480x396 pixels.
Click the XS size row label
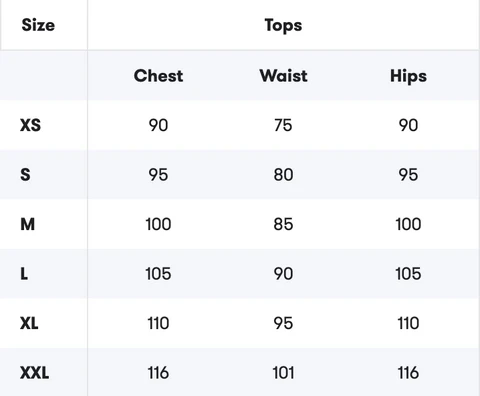point(30,125)
